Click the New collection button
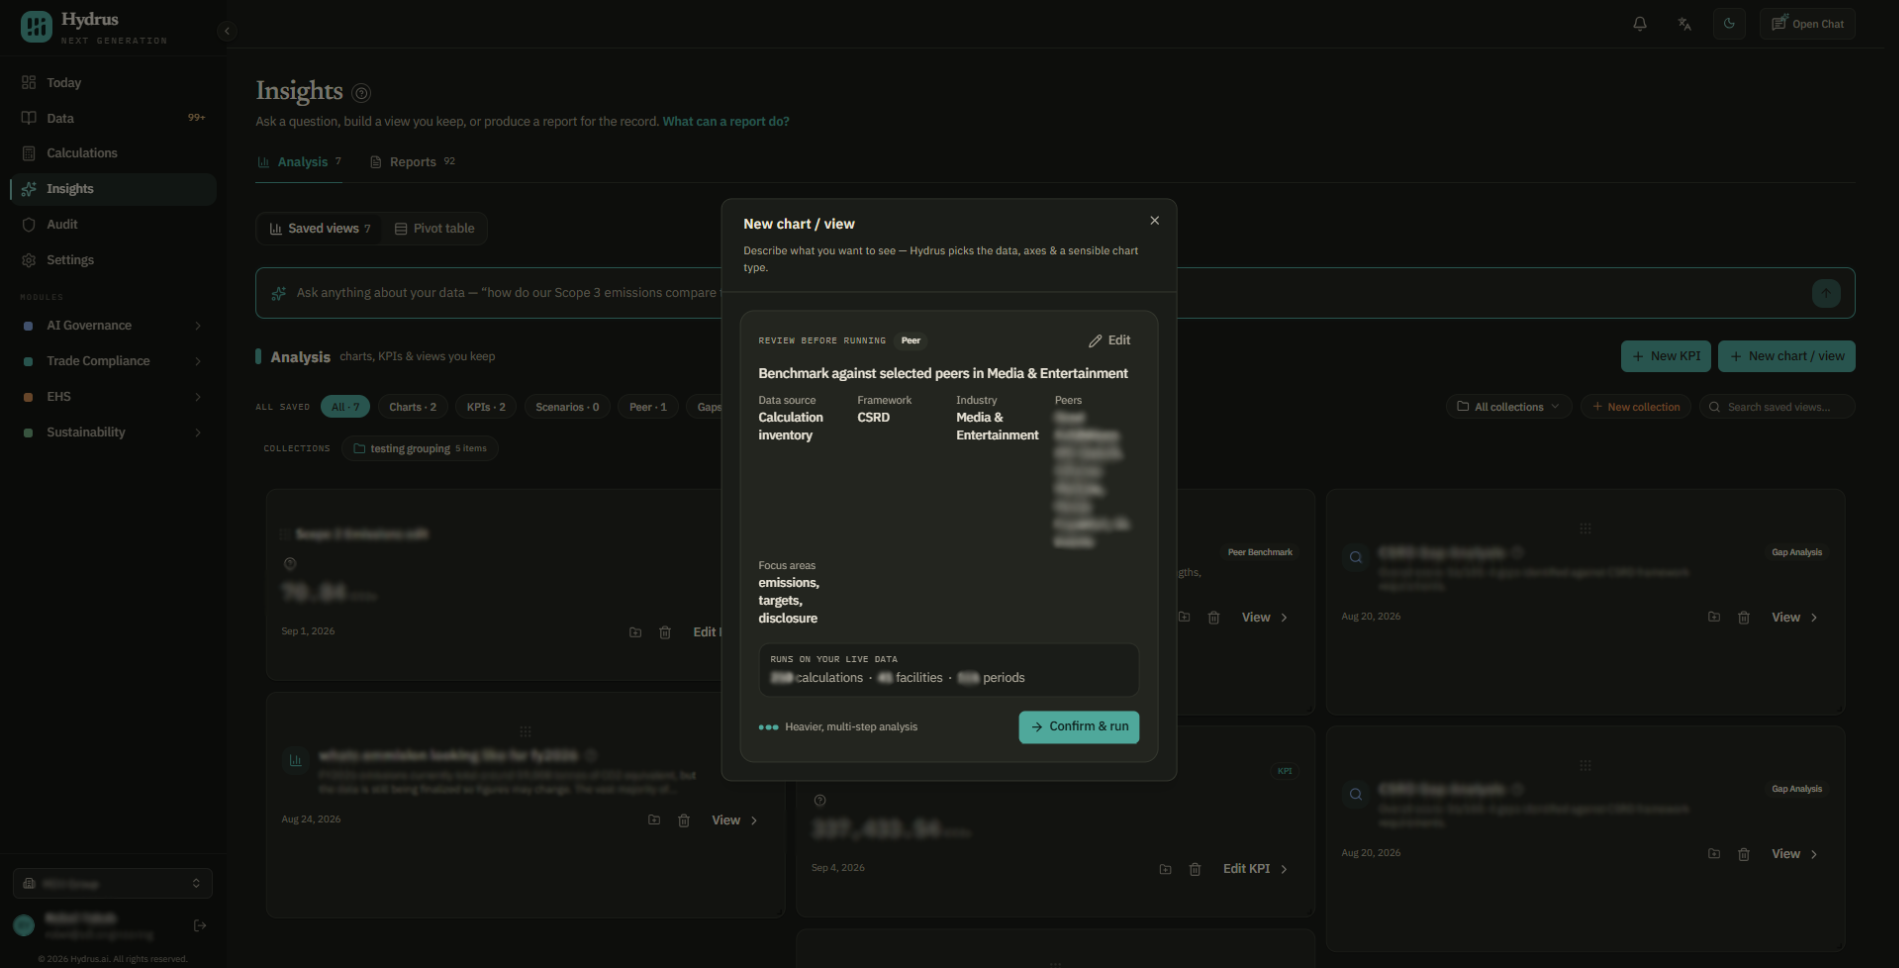The image size is (1899, 968). coord(1636,407)
